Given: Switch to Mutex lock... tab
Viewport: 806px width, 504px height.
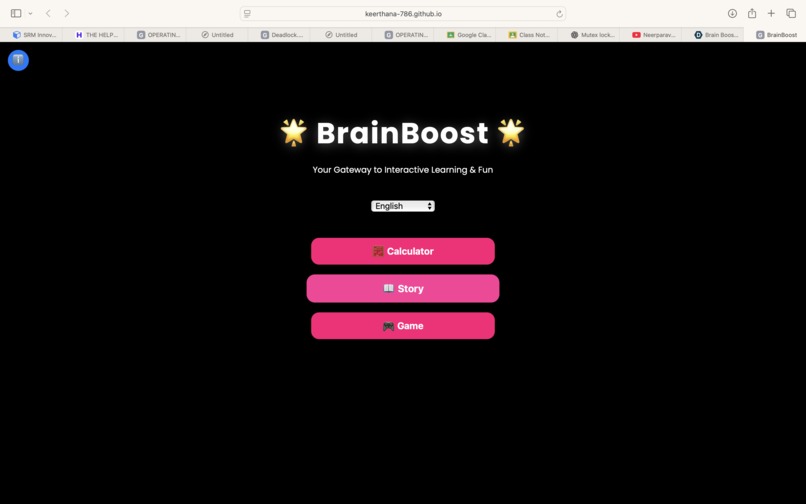Looking at the screenshot, I should pyautogui.click(x=589, y=34).
